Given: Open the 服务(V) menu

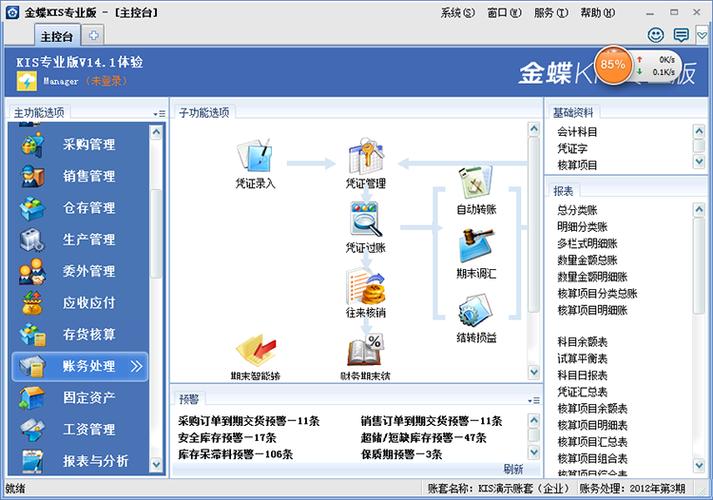Looking at the screenshot, I should coord(551,13).
